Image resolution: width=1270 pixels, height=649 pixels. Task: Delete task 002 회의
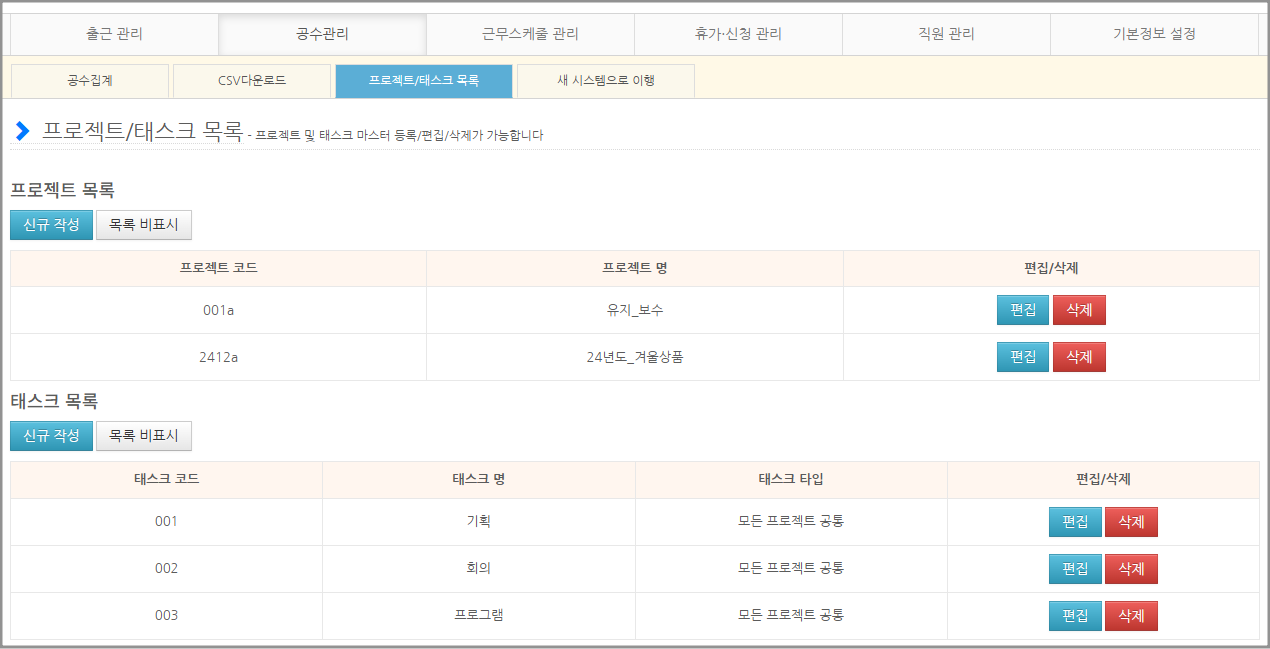click(1131, 569)
